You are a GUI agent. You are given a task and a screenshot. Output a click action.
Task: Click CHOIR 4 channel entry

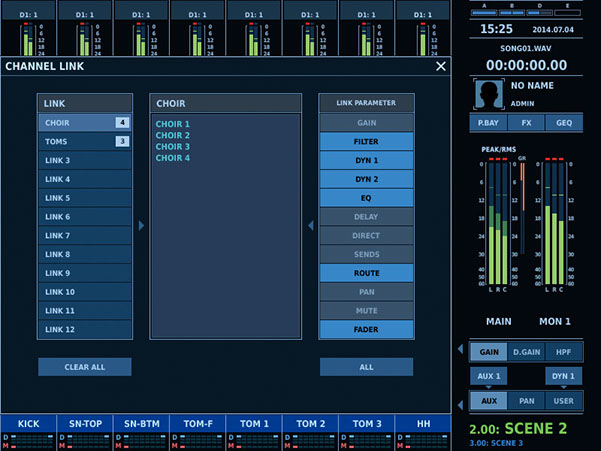point(172,158)
